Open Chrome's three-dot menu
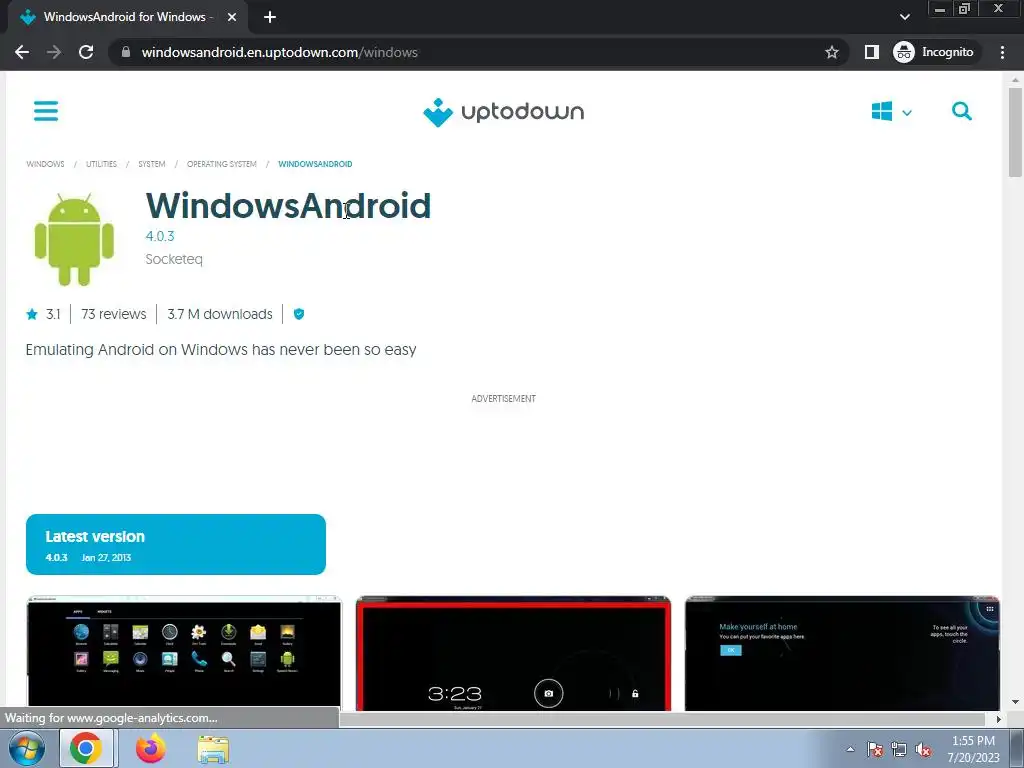 click(1002, 52)
